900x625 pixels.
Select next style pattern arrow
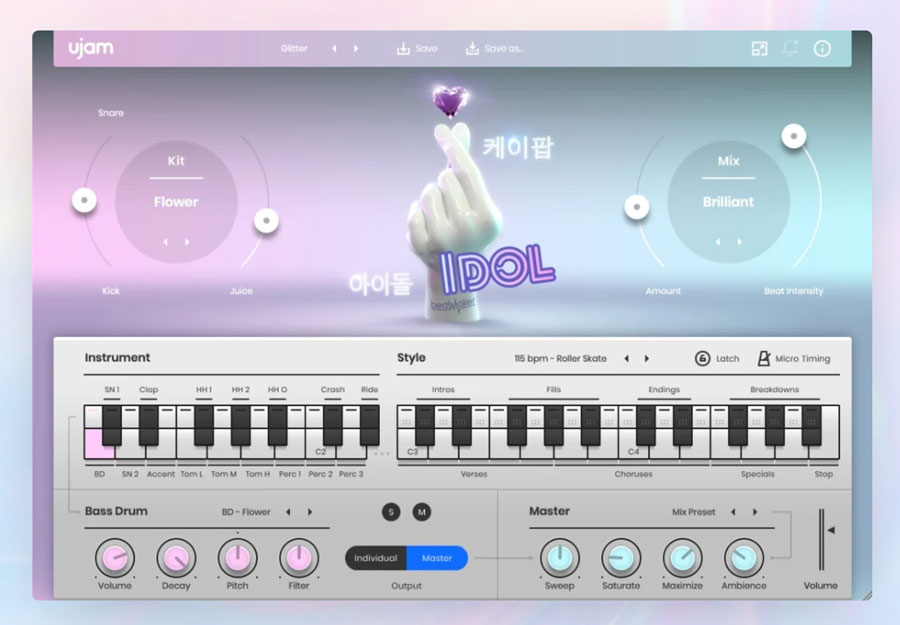[647, 359]
